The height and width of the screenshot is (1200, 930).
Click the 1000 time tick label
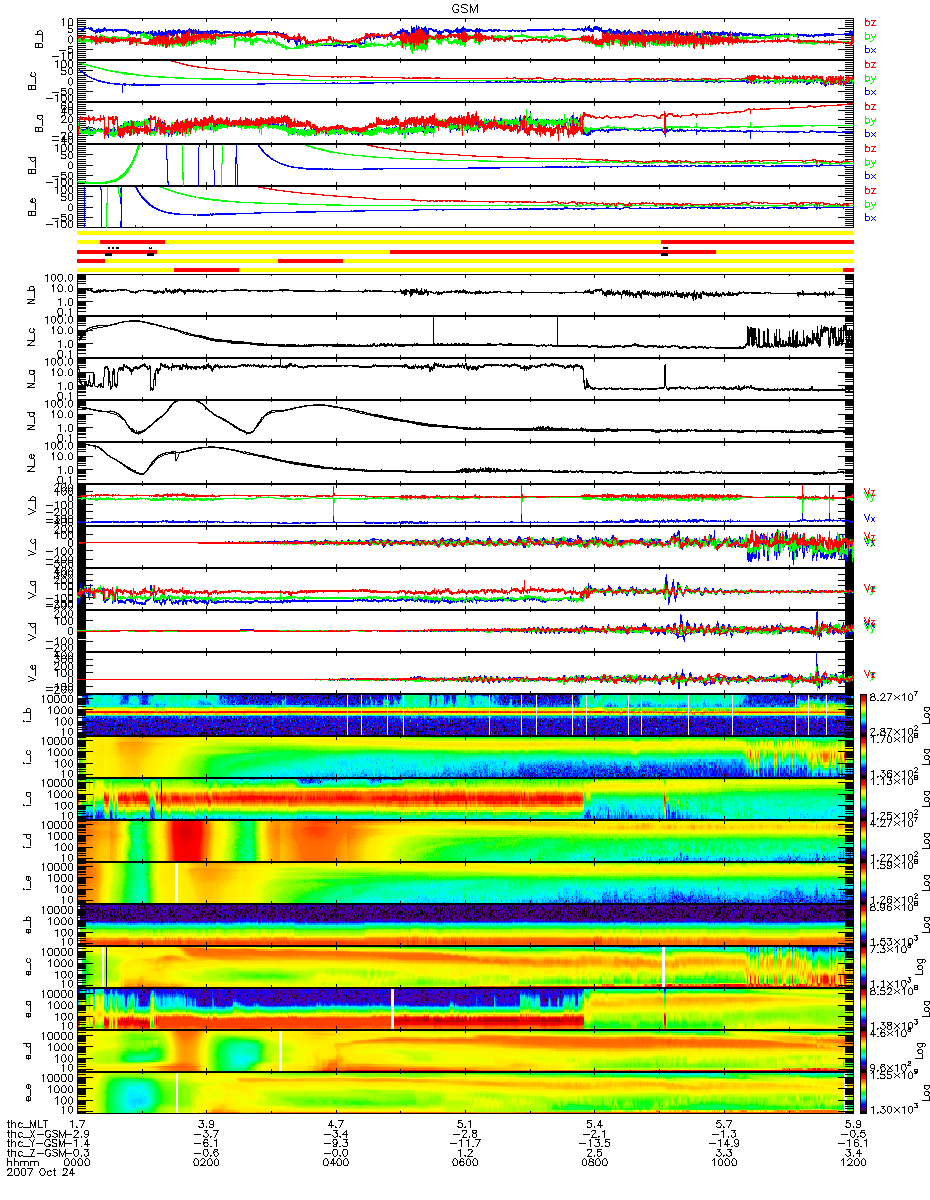[723, 1162]
